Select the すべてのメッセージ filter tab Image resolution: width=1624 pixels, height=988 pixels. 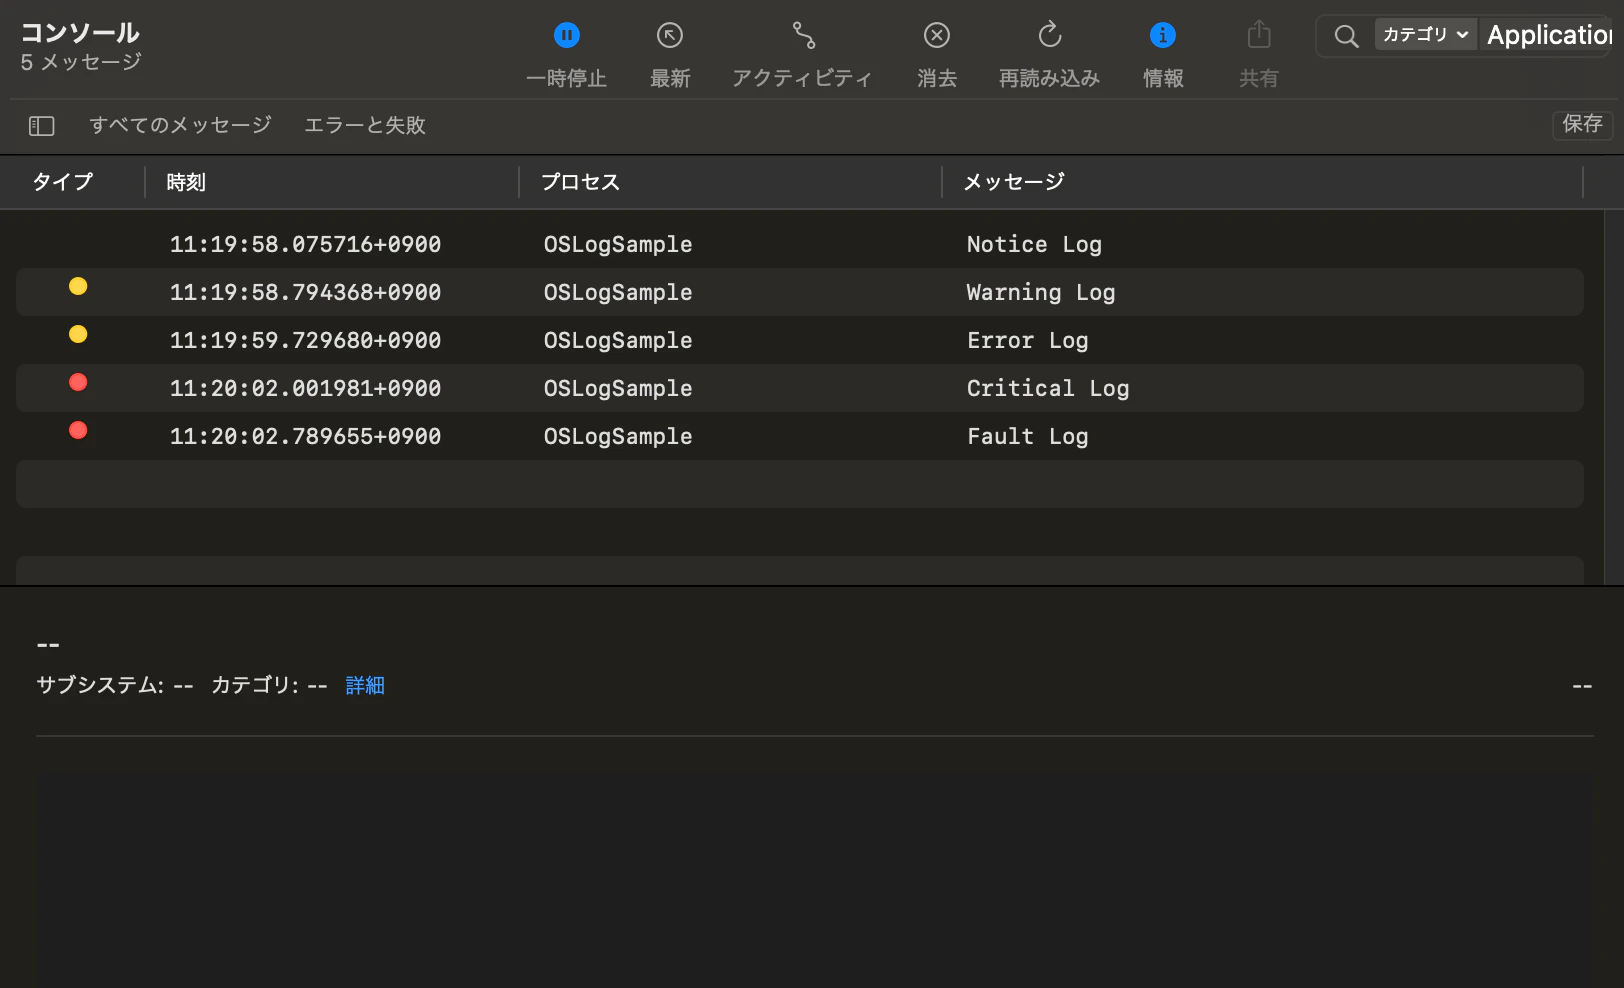coord(180,125)
